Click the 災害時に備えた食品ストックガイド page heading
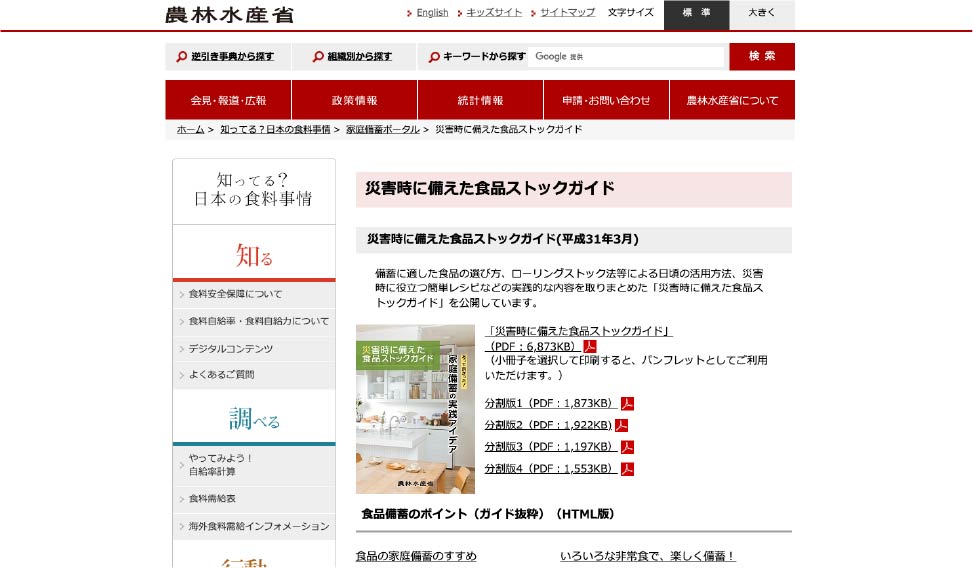Viewport: 973px width, 568px height. [x=490, y=188]
